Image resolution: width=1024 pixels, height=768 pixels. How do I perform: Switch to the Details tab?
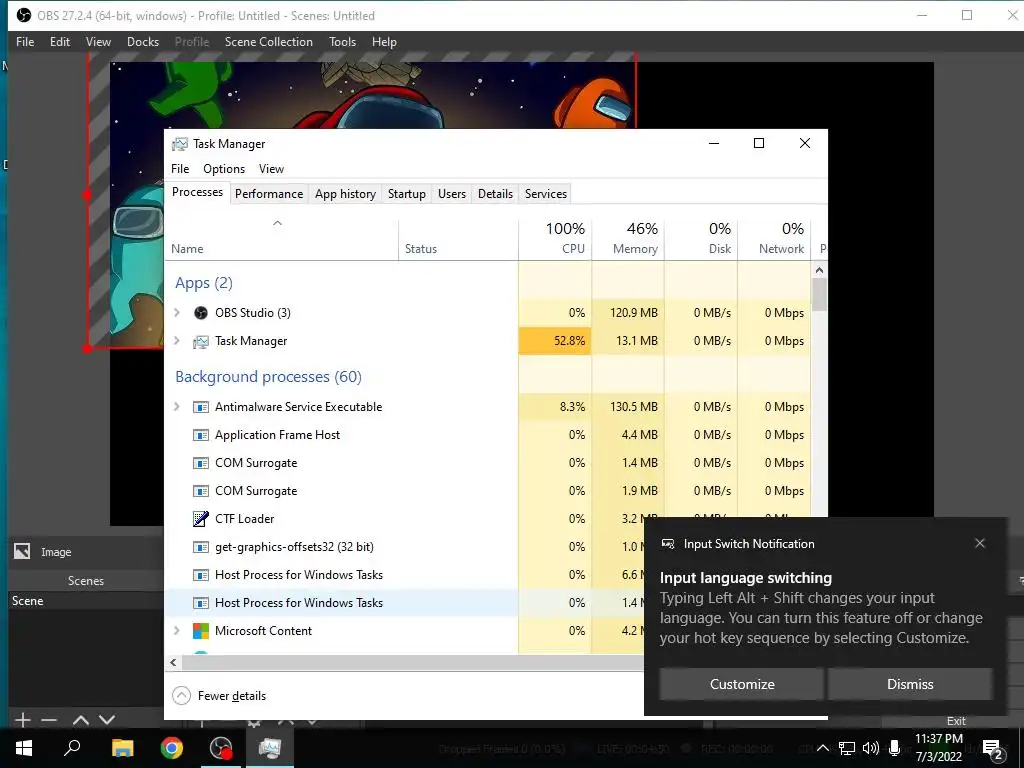click(x=495, y=194)
